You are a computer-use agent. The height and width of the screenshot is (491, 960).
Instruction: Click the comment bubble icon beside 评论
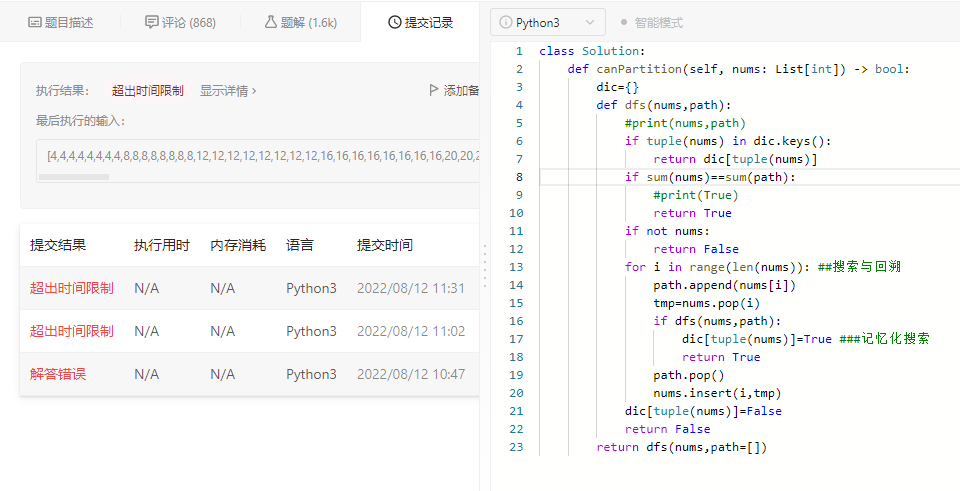click(x=151, y=22)
